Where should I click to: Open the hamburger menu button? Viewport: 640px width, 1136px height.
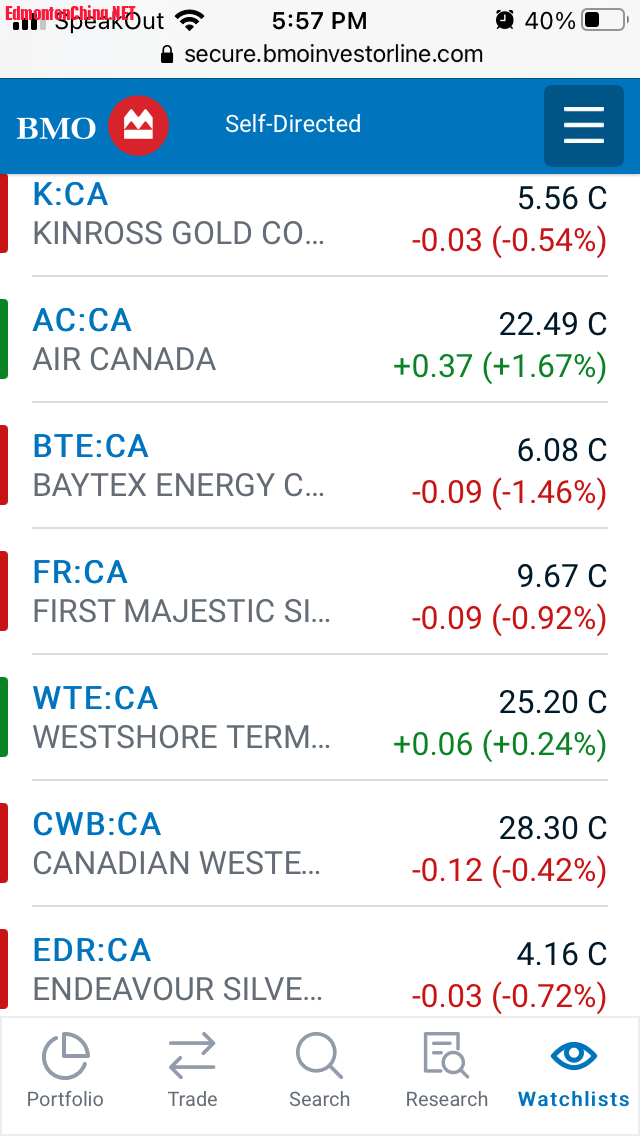point(583,126)
